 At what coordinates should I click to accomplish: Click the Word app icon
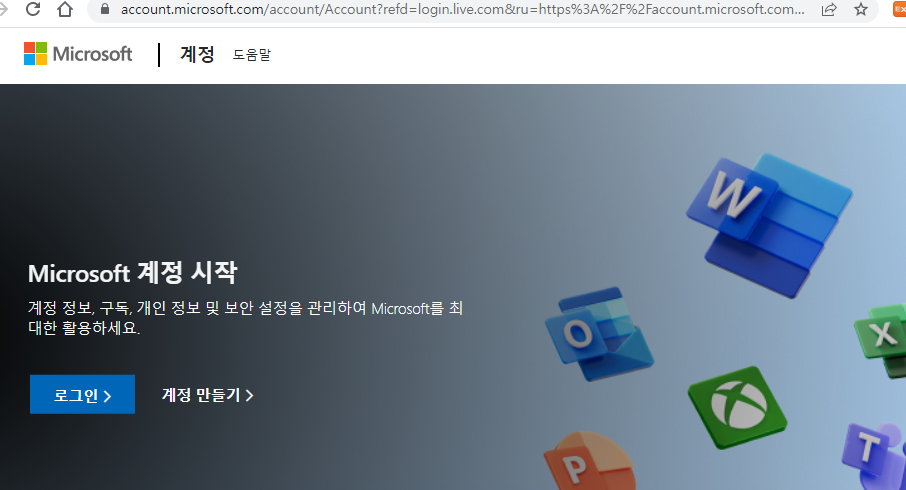[768, 225]
